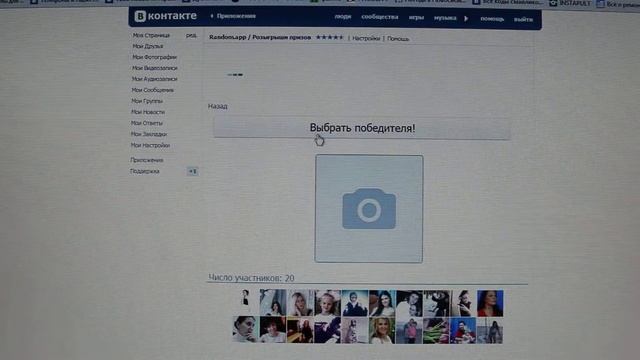Open Мои Фотографии in sidebar

point(154,57)
